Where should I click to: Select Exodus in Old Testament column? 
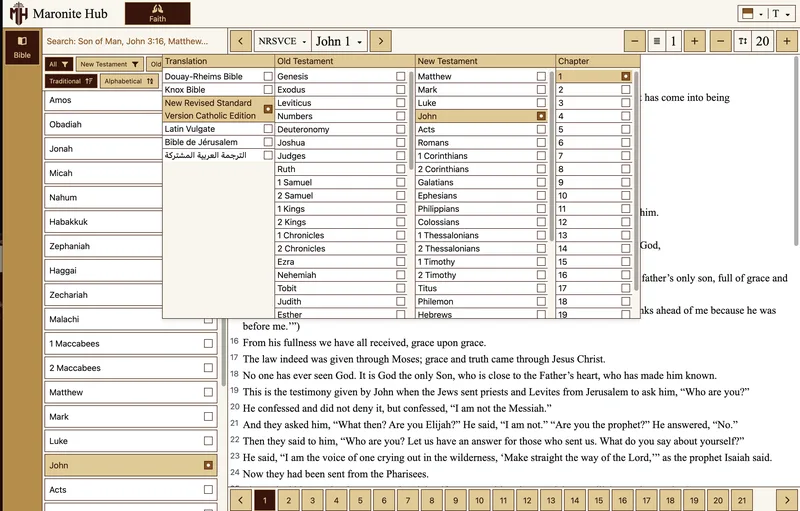341,89
